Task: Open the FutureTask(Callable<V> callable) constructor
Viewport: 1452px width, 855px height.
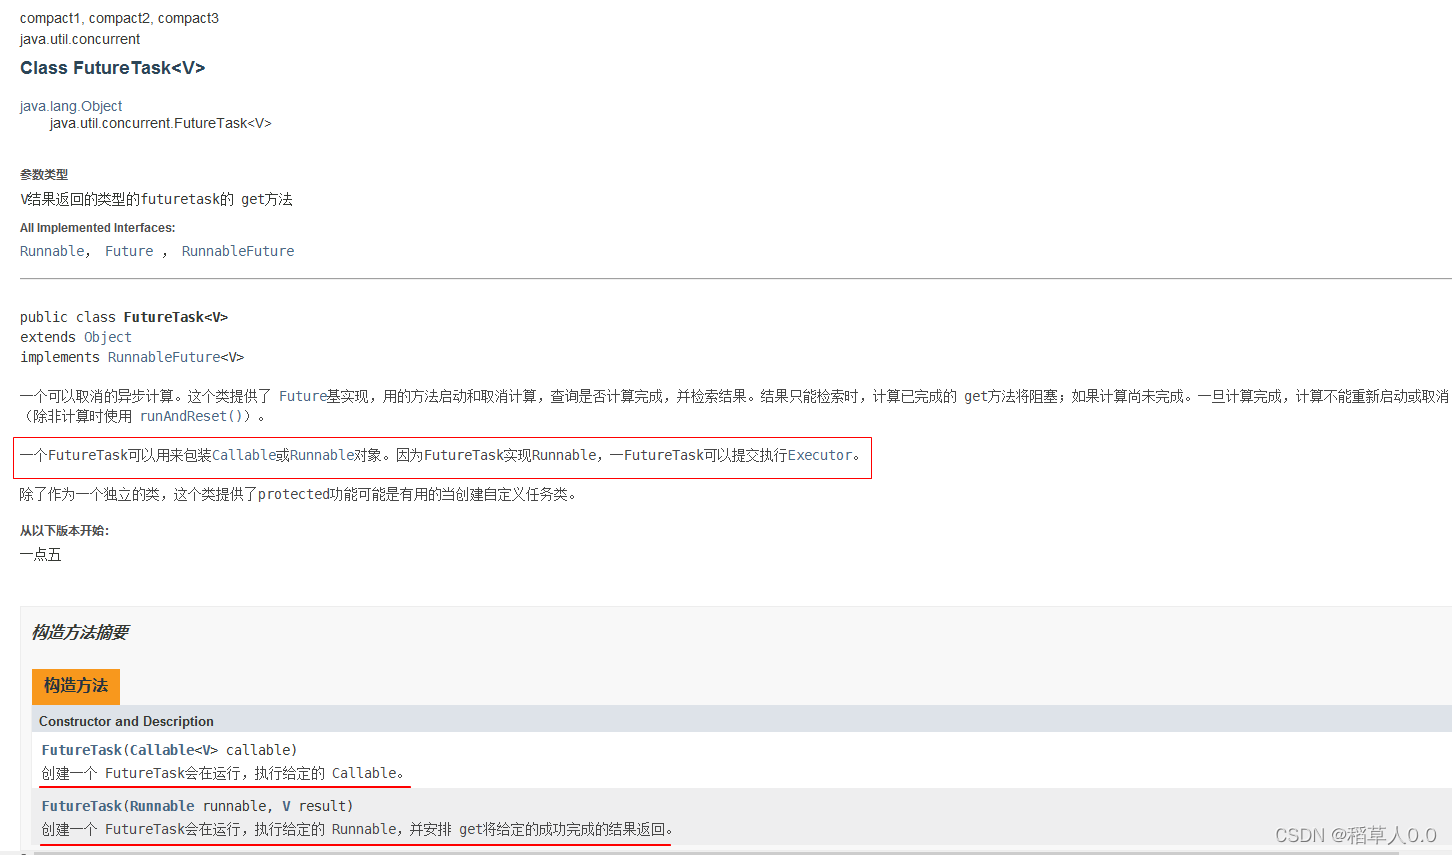Action: tap(169, 750)
